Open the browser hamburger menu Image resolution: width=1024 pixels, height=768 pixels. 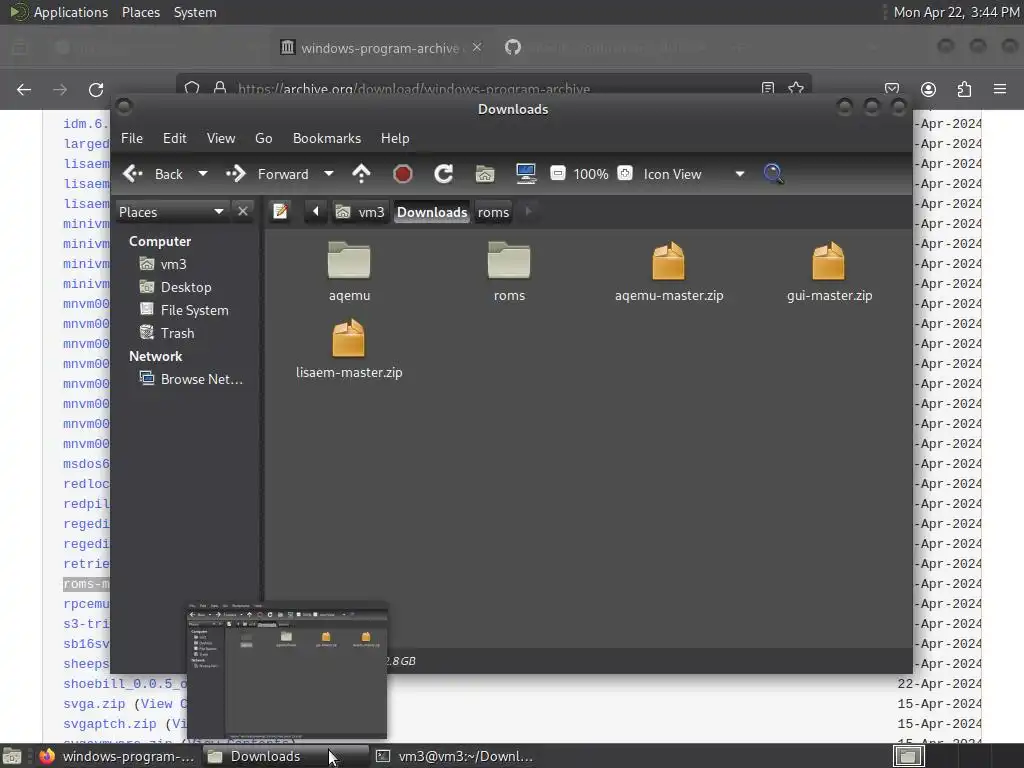(x=1000, y=89)
